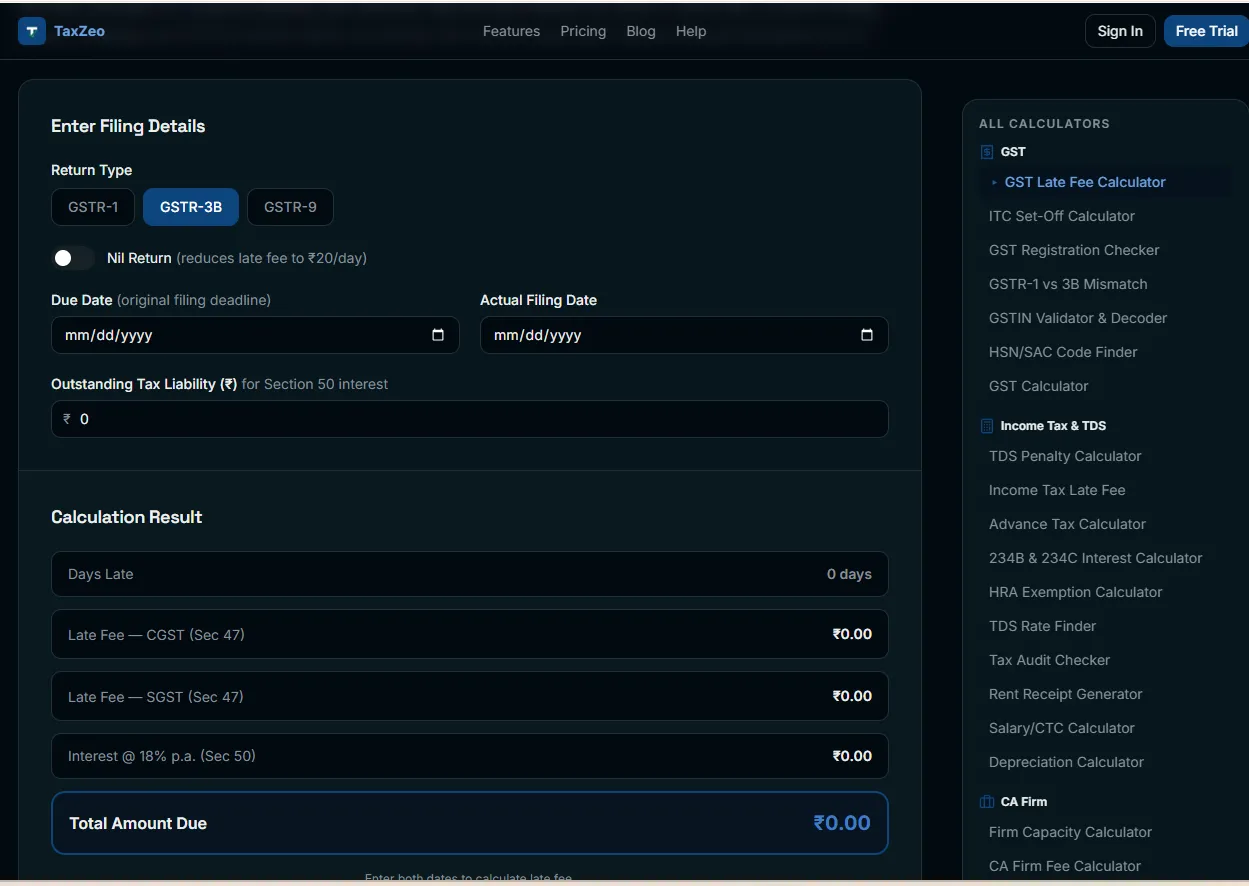The height and width of the screenshot is (886, 1249).
Task: Open Salary/CTC Calculator
Action: click(x=1061, y=728)
